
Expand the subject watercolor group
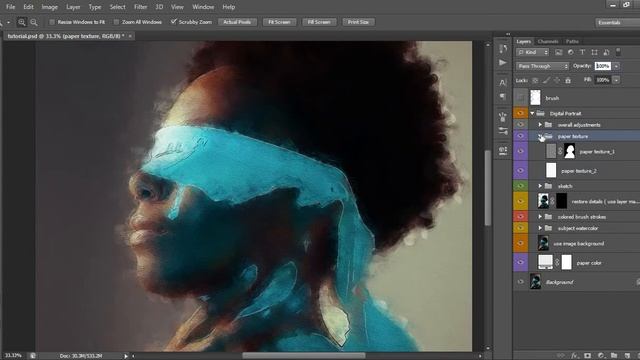pos(540,228)
